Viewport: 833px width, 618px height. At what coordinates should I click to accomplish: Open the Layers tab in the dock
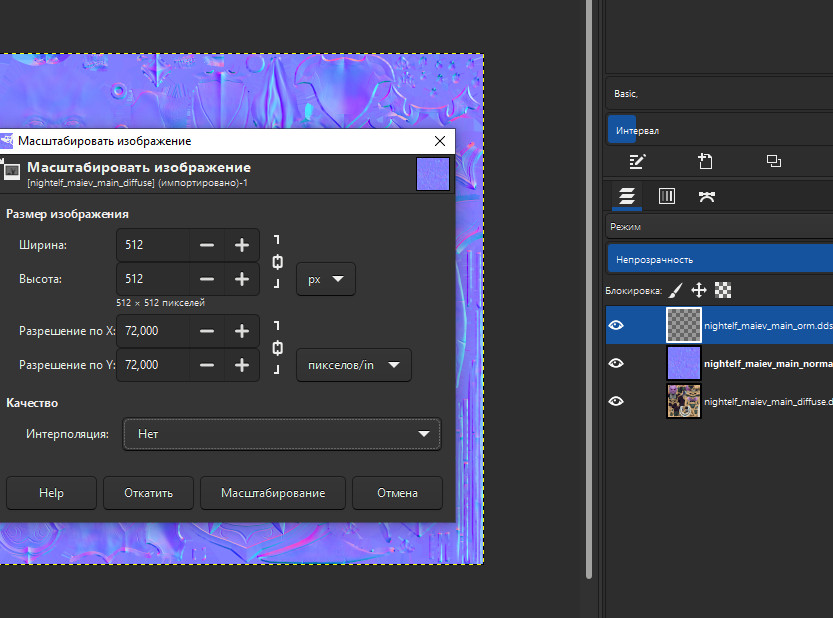627,196
